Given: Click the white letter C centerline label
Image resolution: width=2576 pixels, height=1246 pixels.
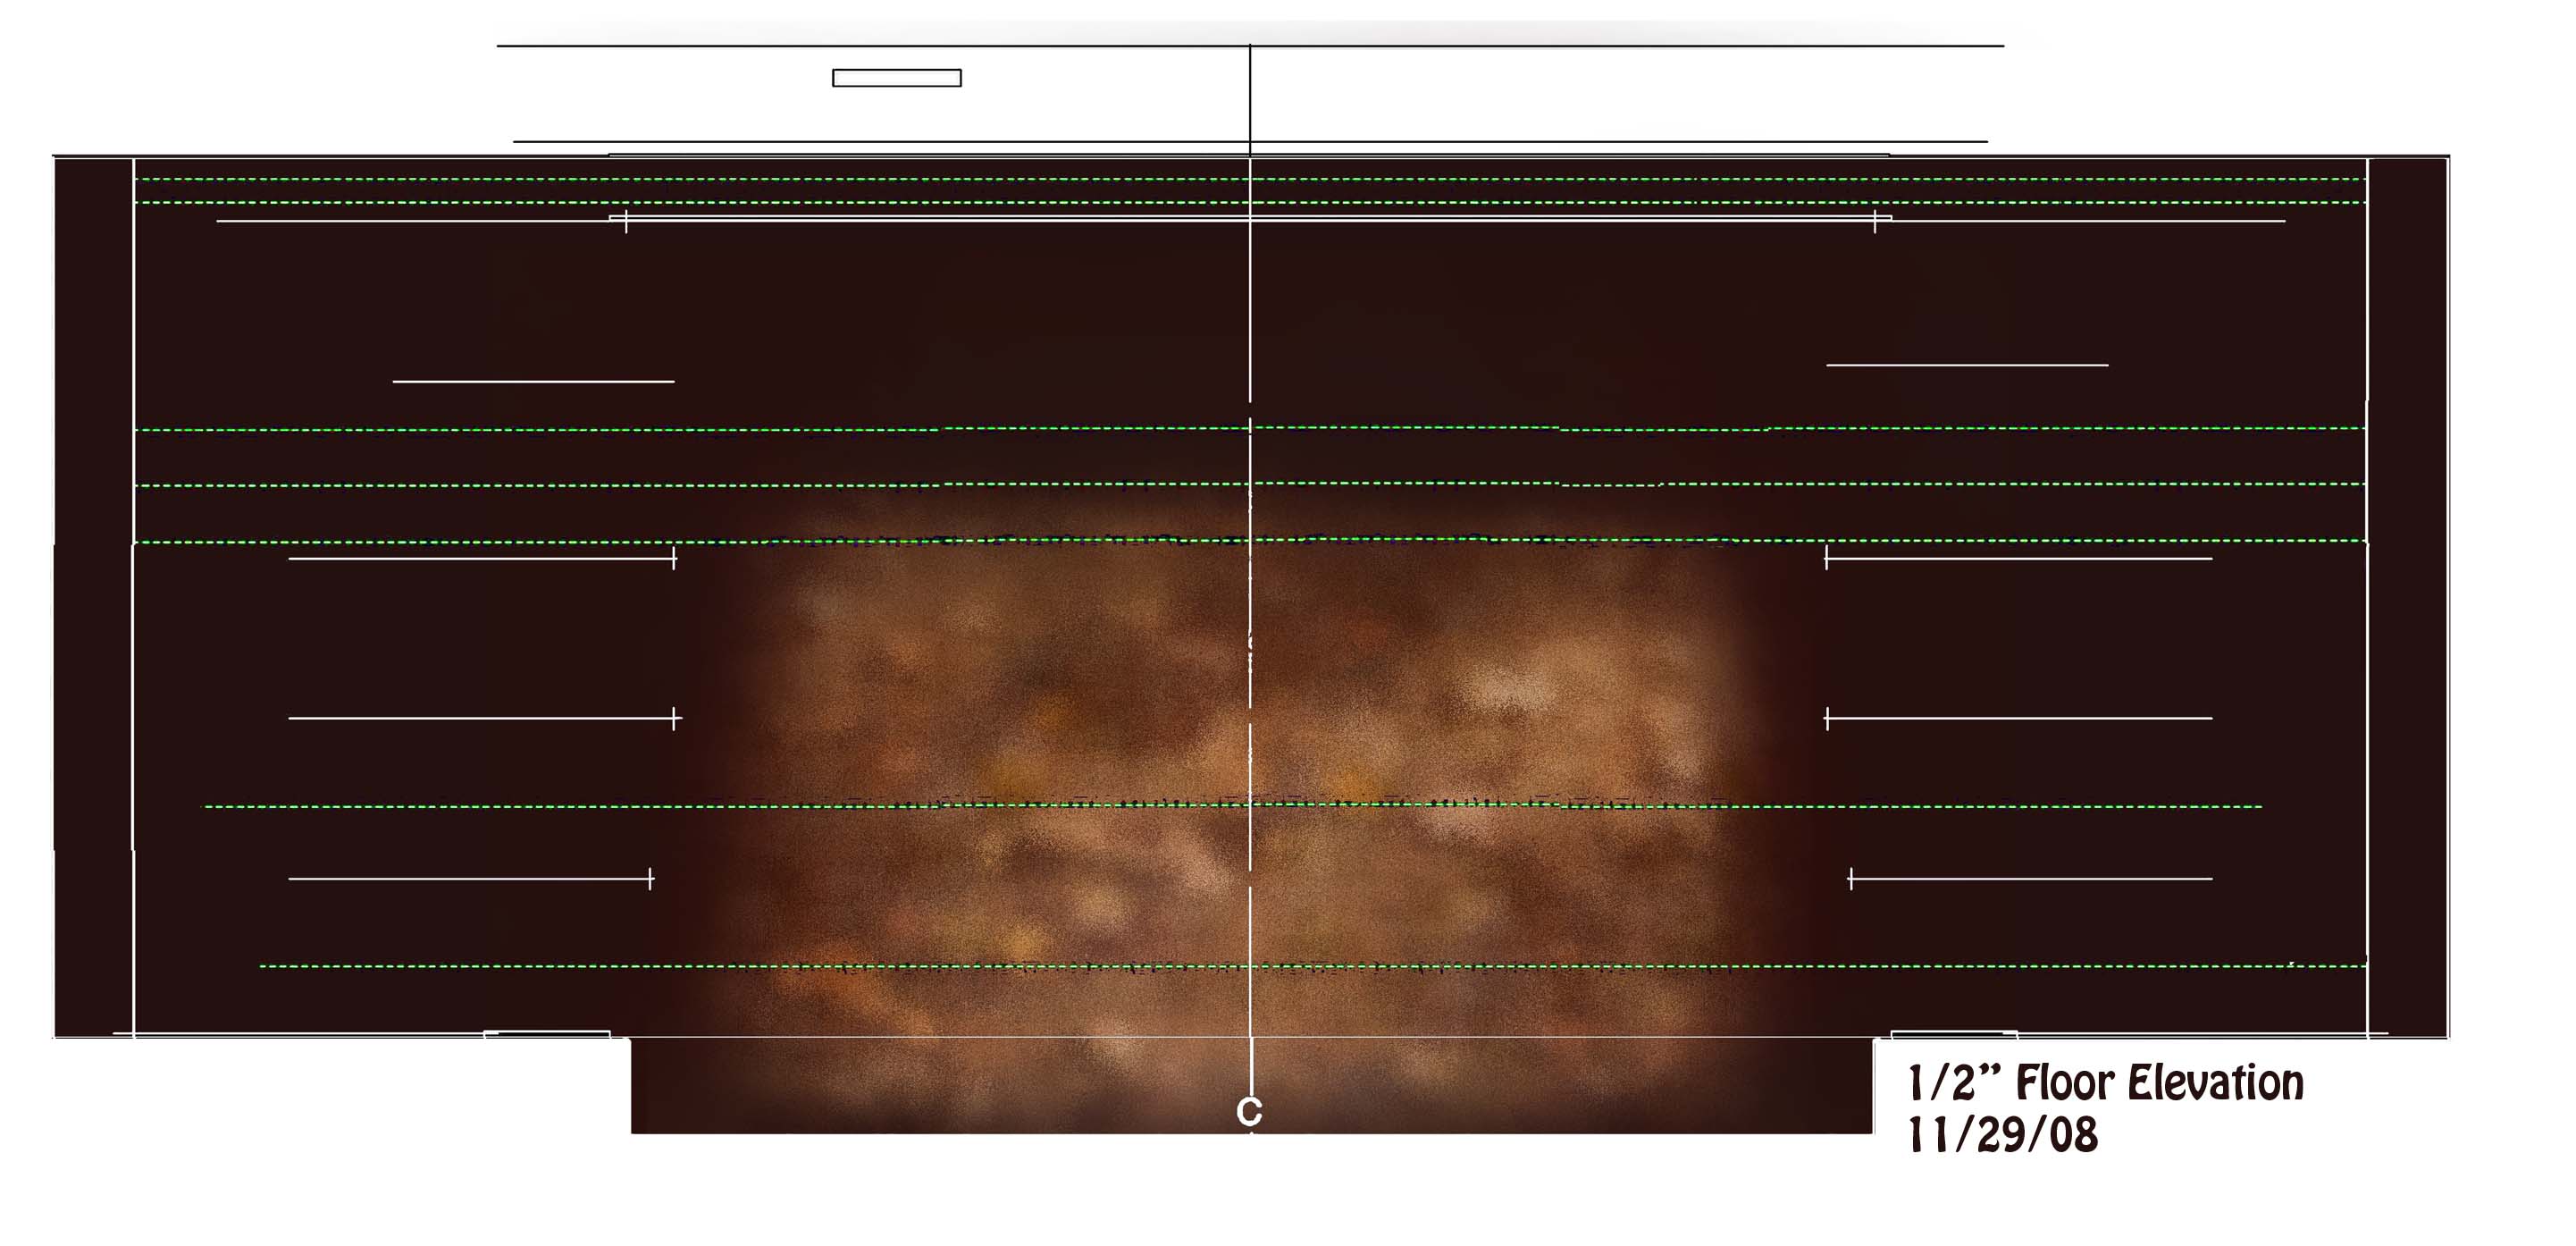Looking at the screenshot, I should [1249, 1111].
